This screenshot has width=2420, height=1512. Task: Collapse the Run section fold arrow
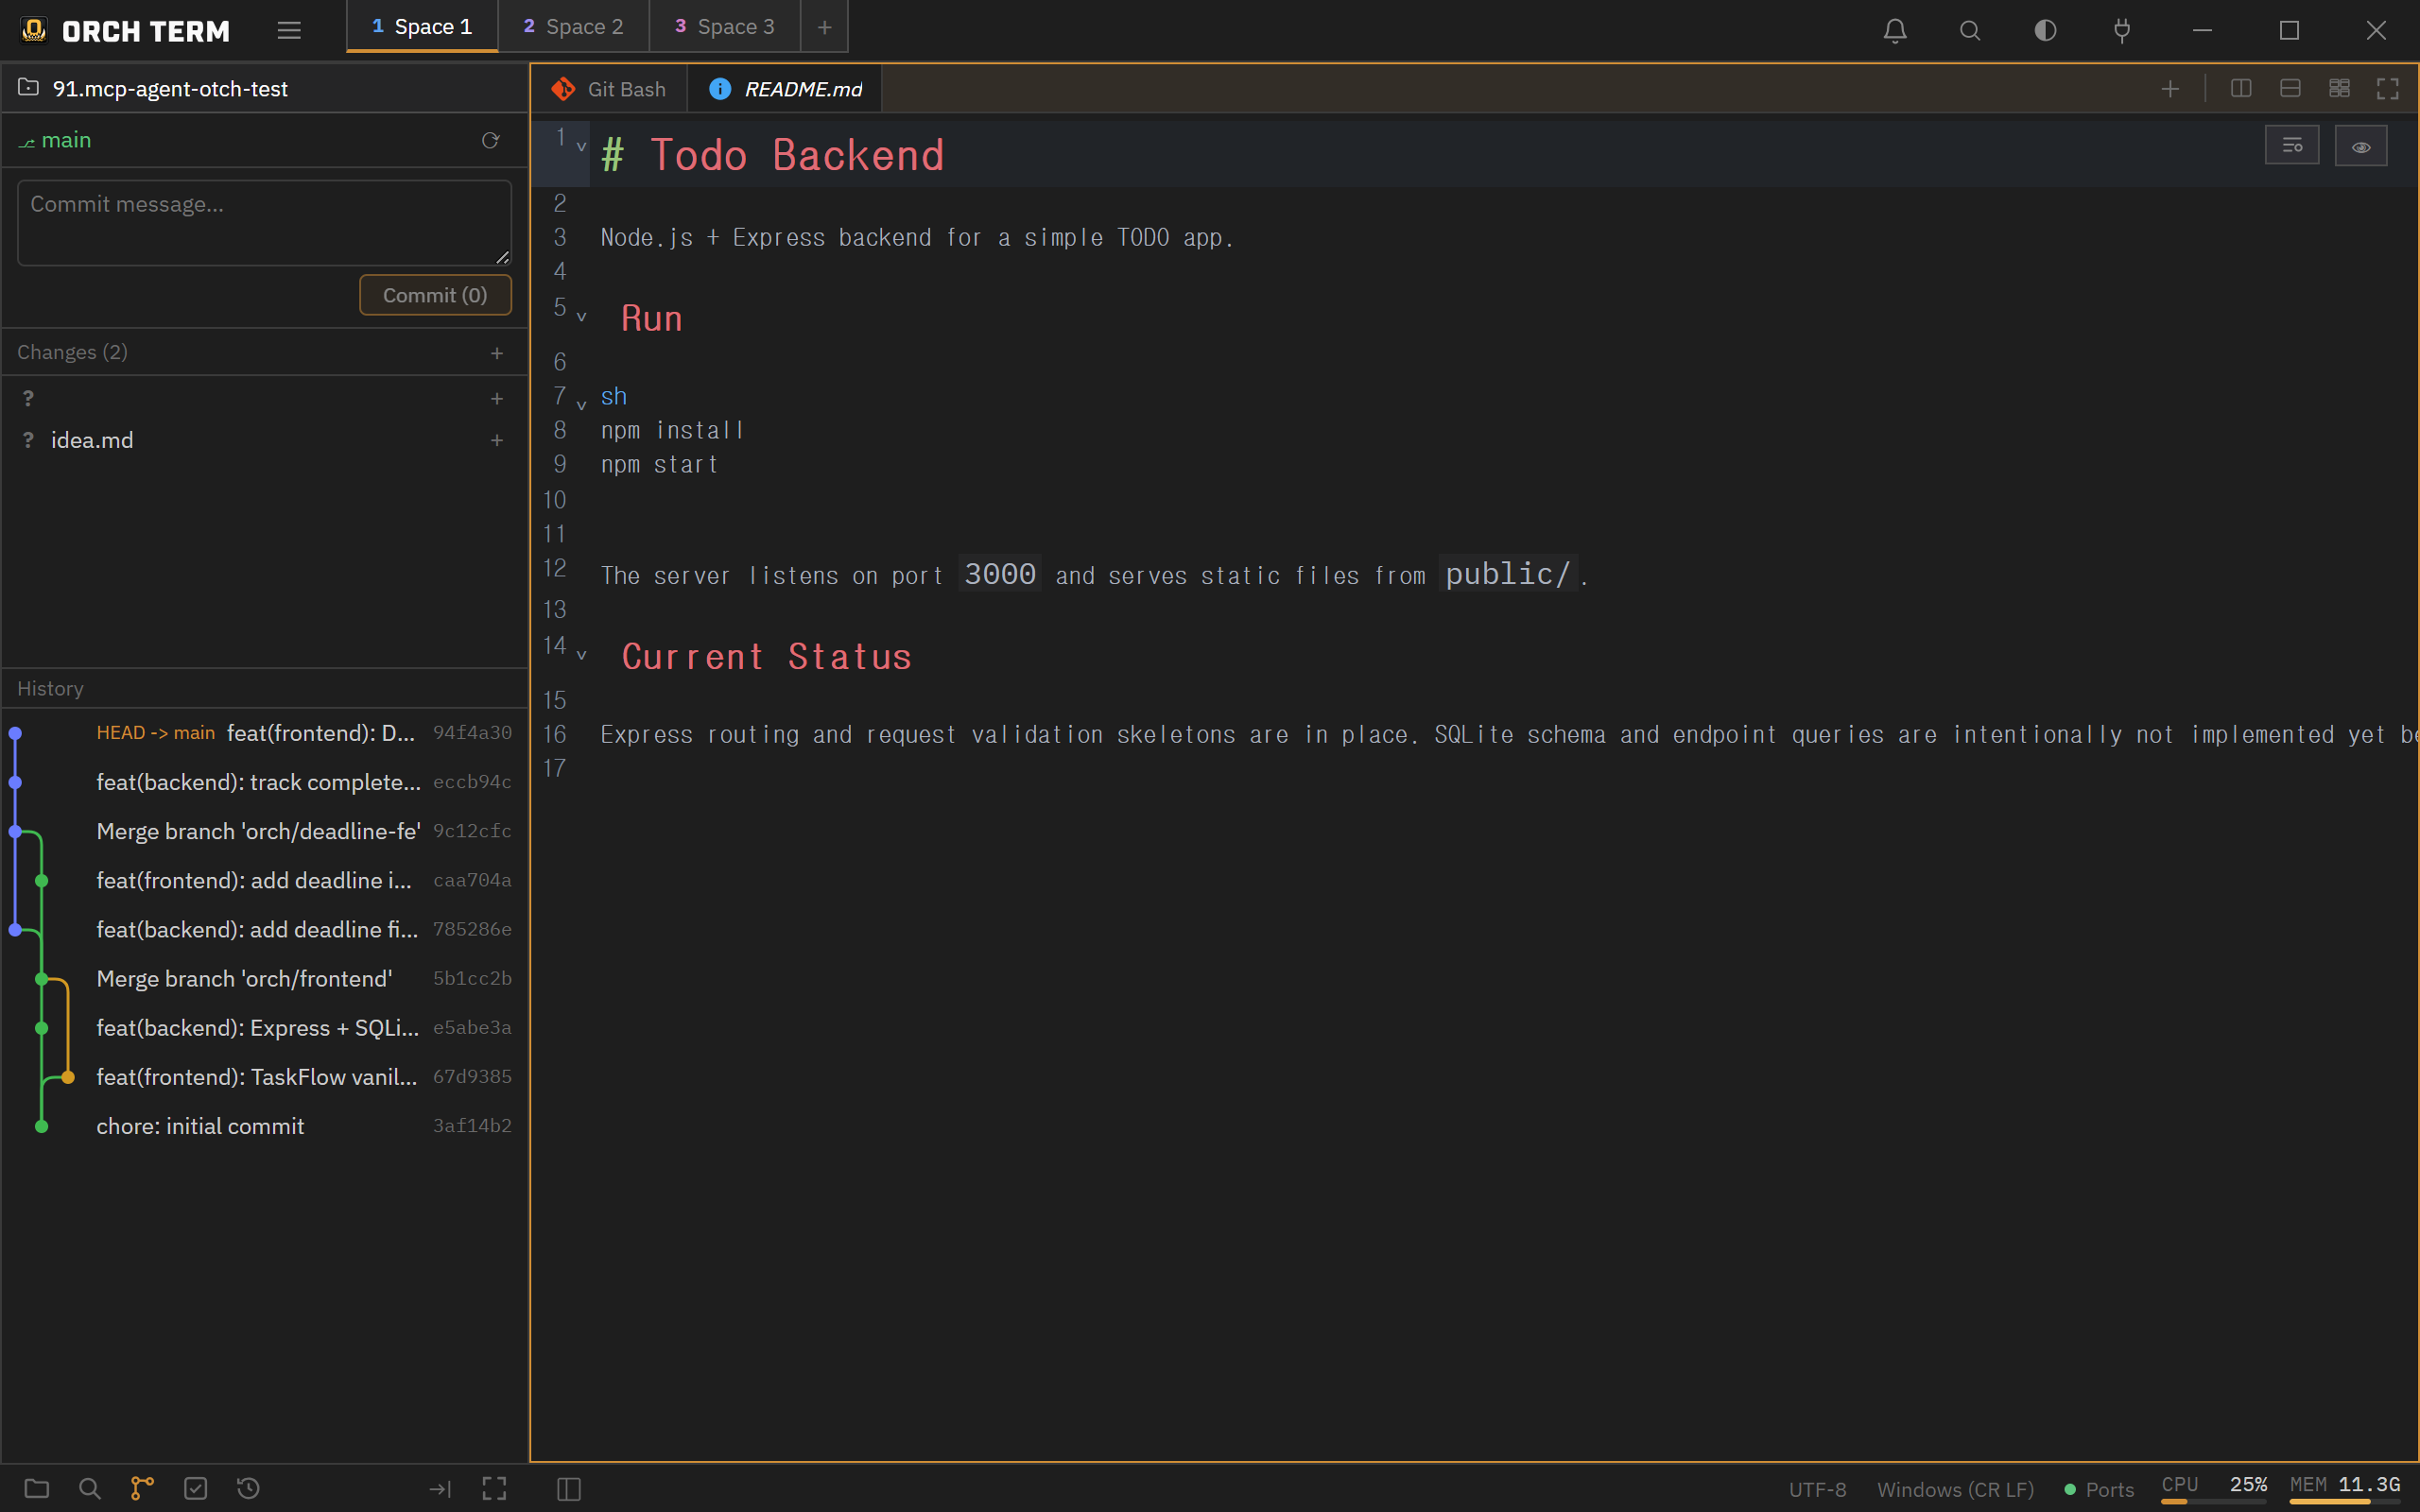pyautogui.click(x=581, y=317)
